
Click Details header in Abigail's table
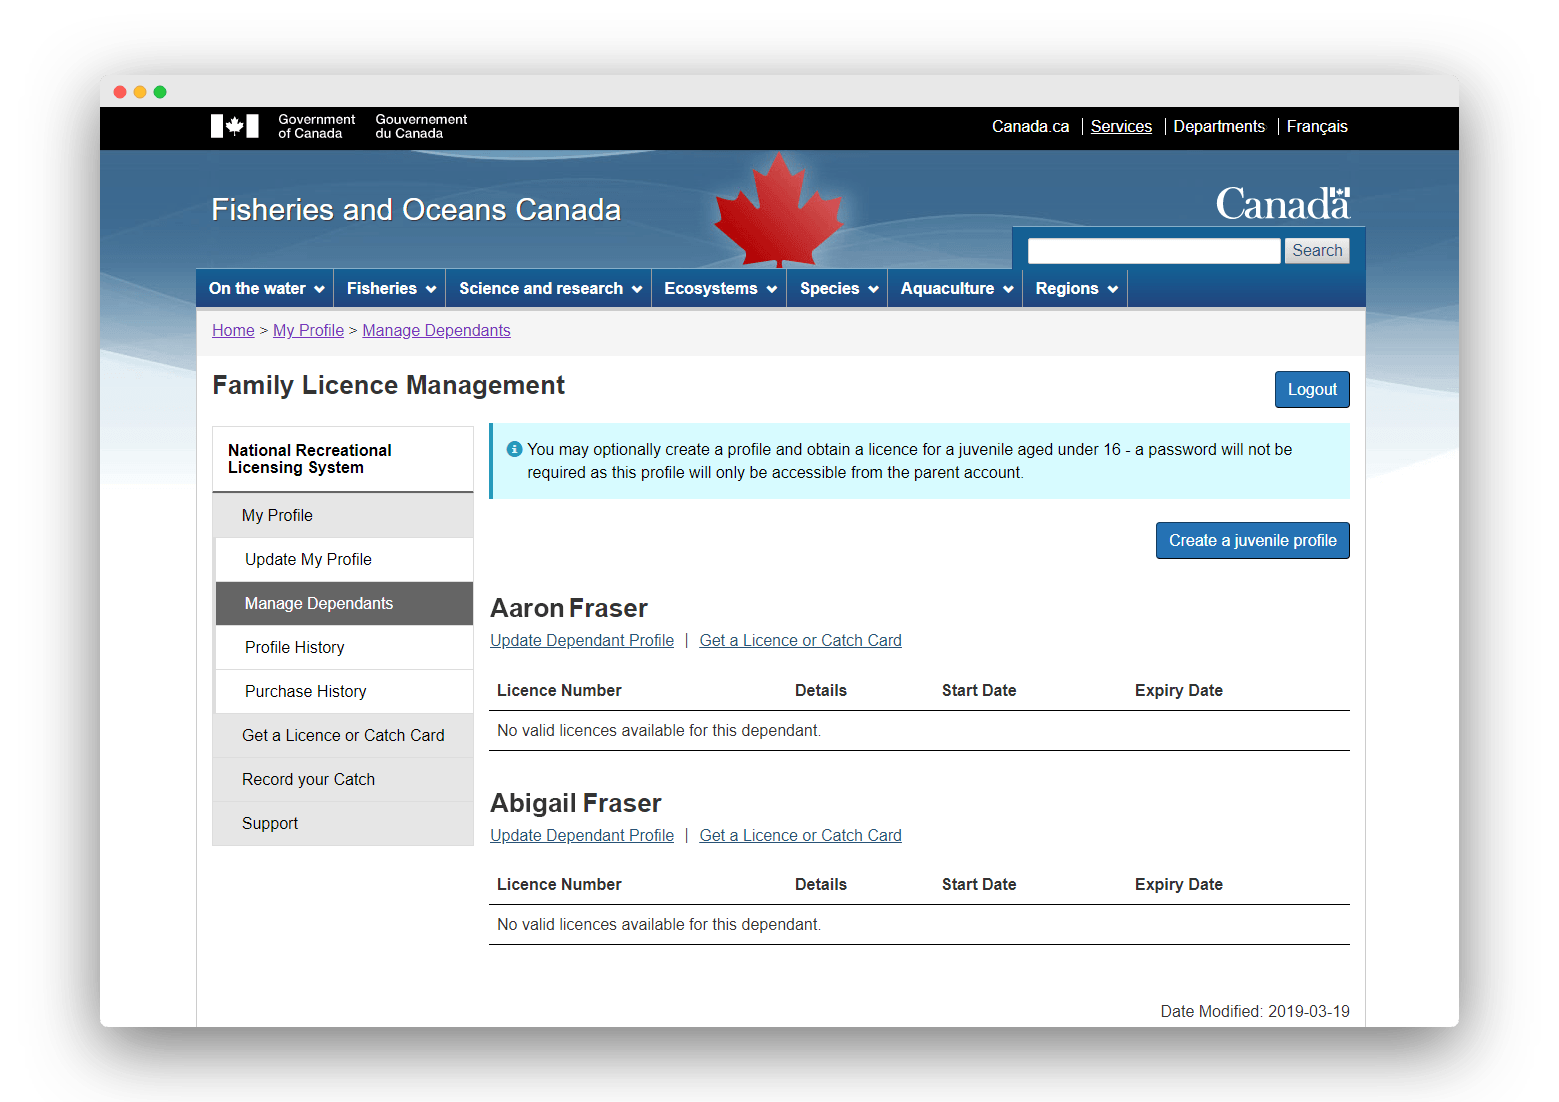(x=821, y=884)
